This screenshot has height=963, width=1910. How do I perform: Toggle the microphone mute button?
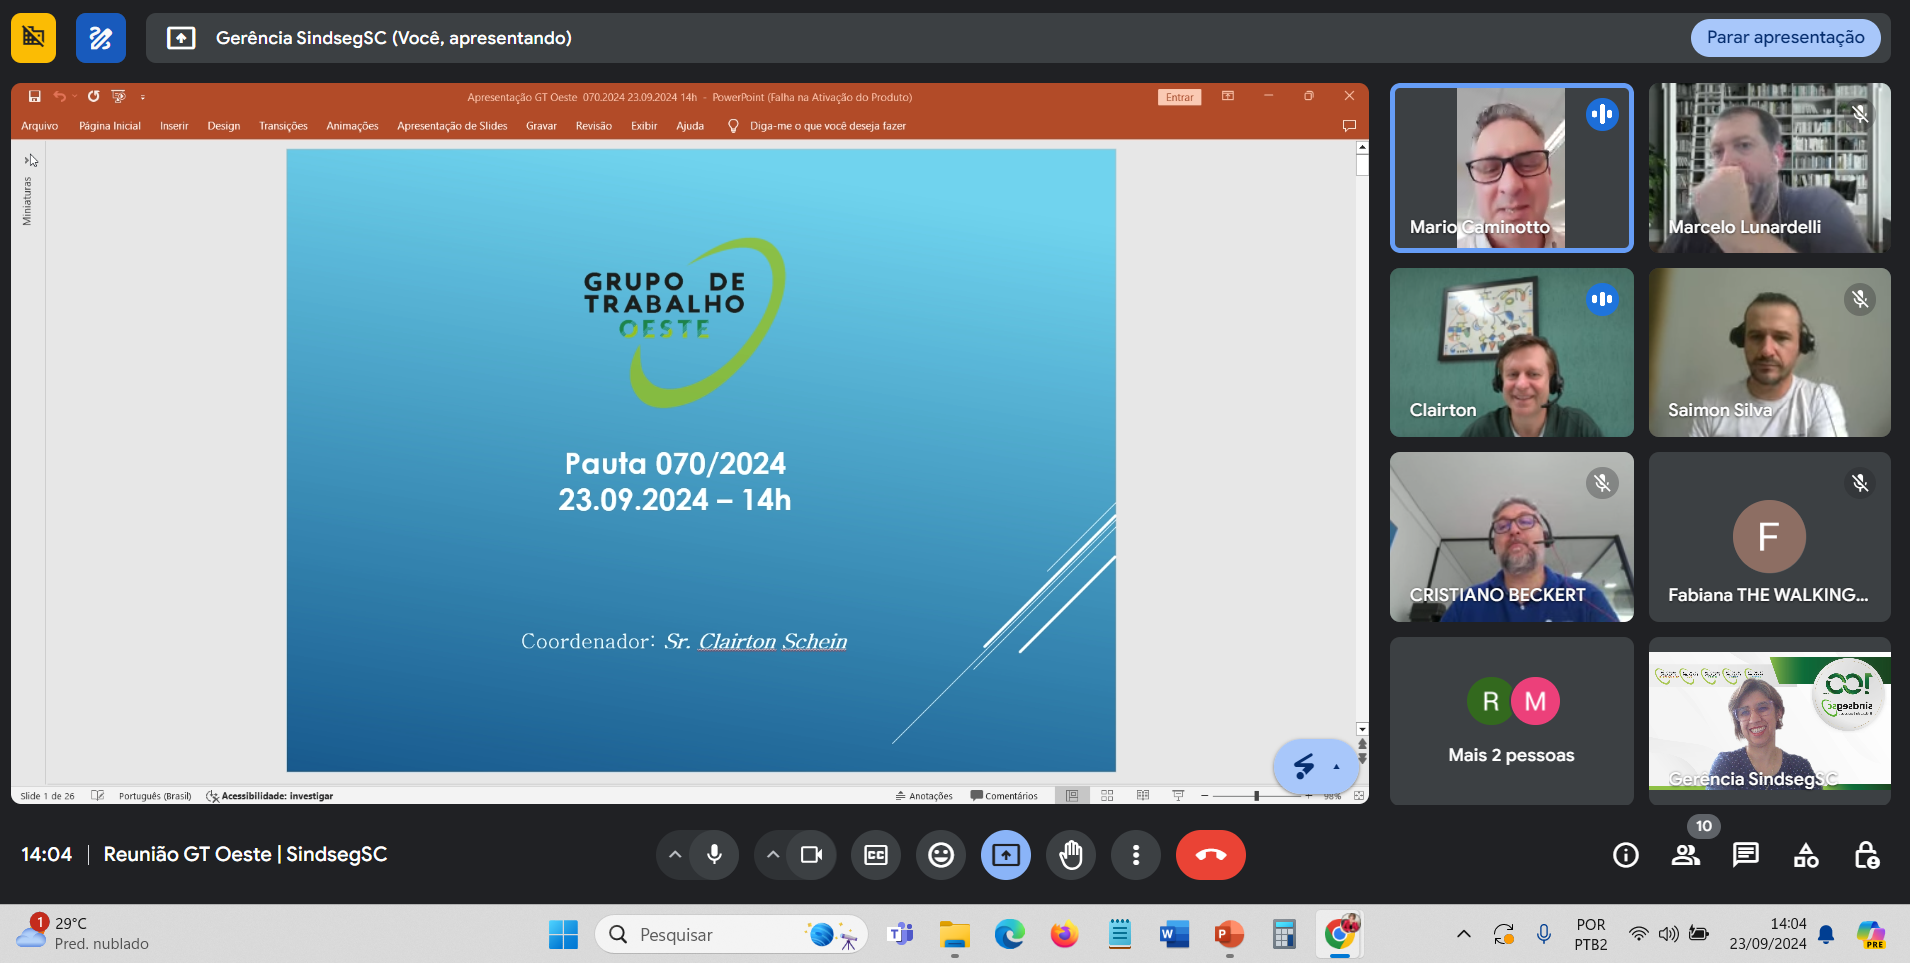click(x=714, y=855)
